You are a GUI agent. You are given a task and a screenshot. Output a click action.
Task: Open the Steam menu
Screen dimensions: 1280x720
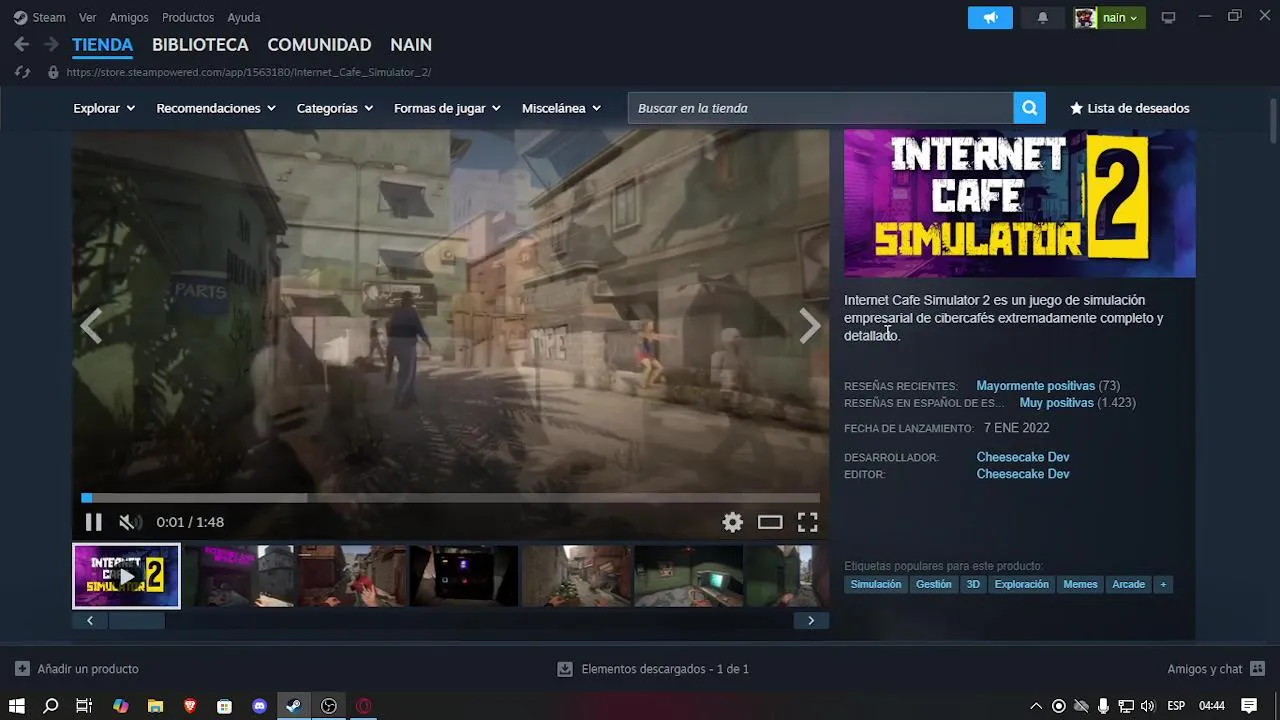(x=39, y=17)
